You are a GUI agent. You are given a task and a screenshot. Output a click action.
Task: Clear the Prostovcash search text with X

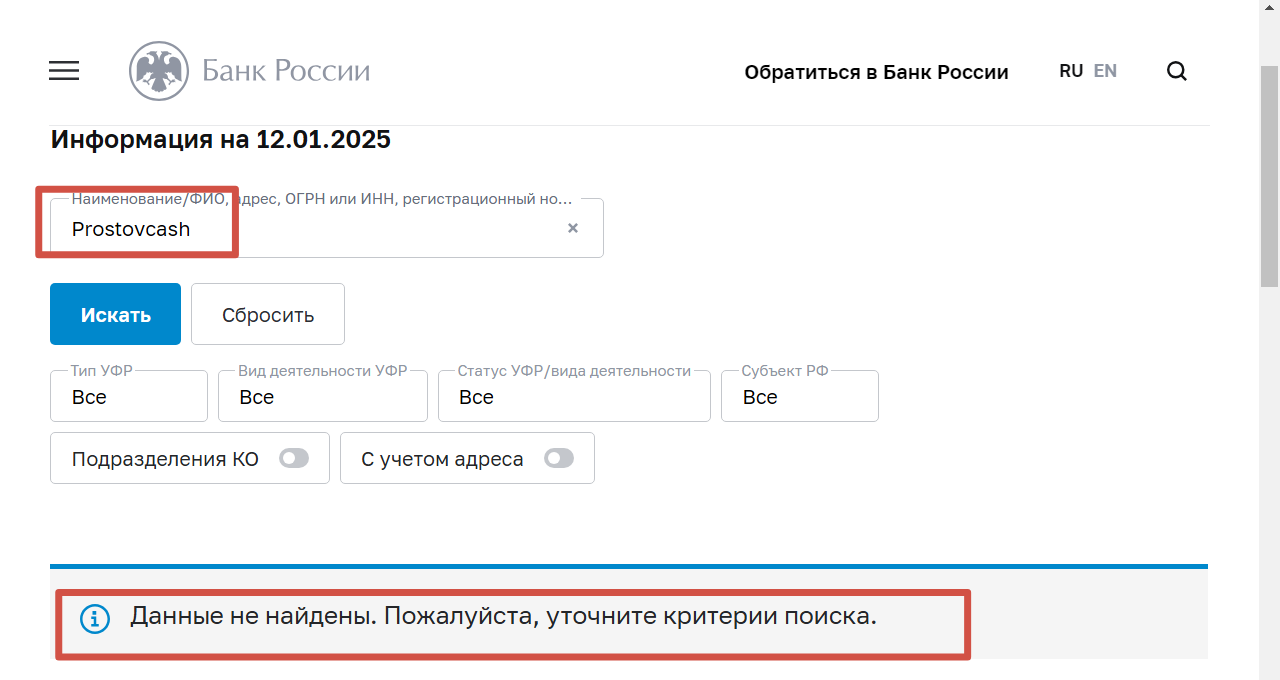pos(573,228)
